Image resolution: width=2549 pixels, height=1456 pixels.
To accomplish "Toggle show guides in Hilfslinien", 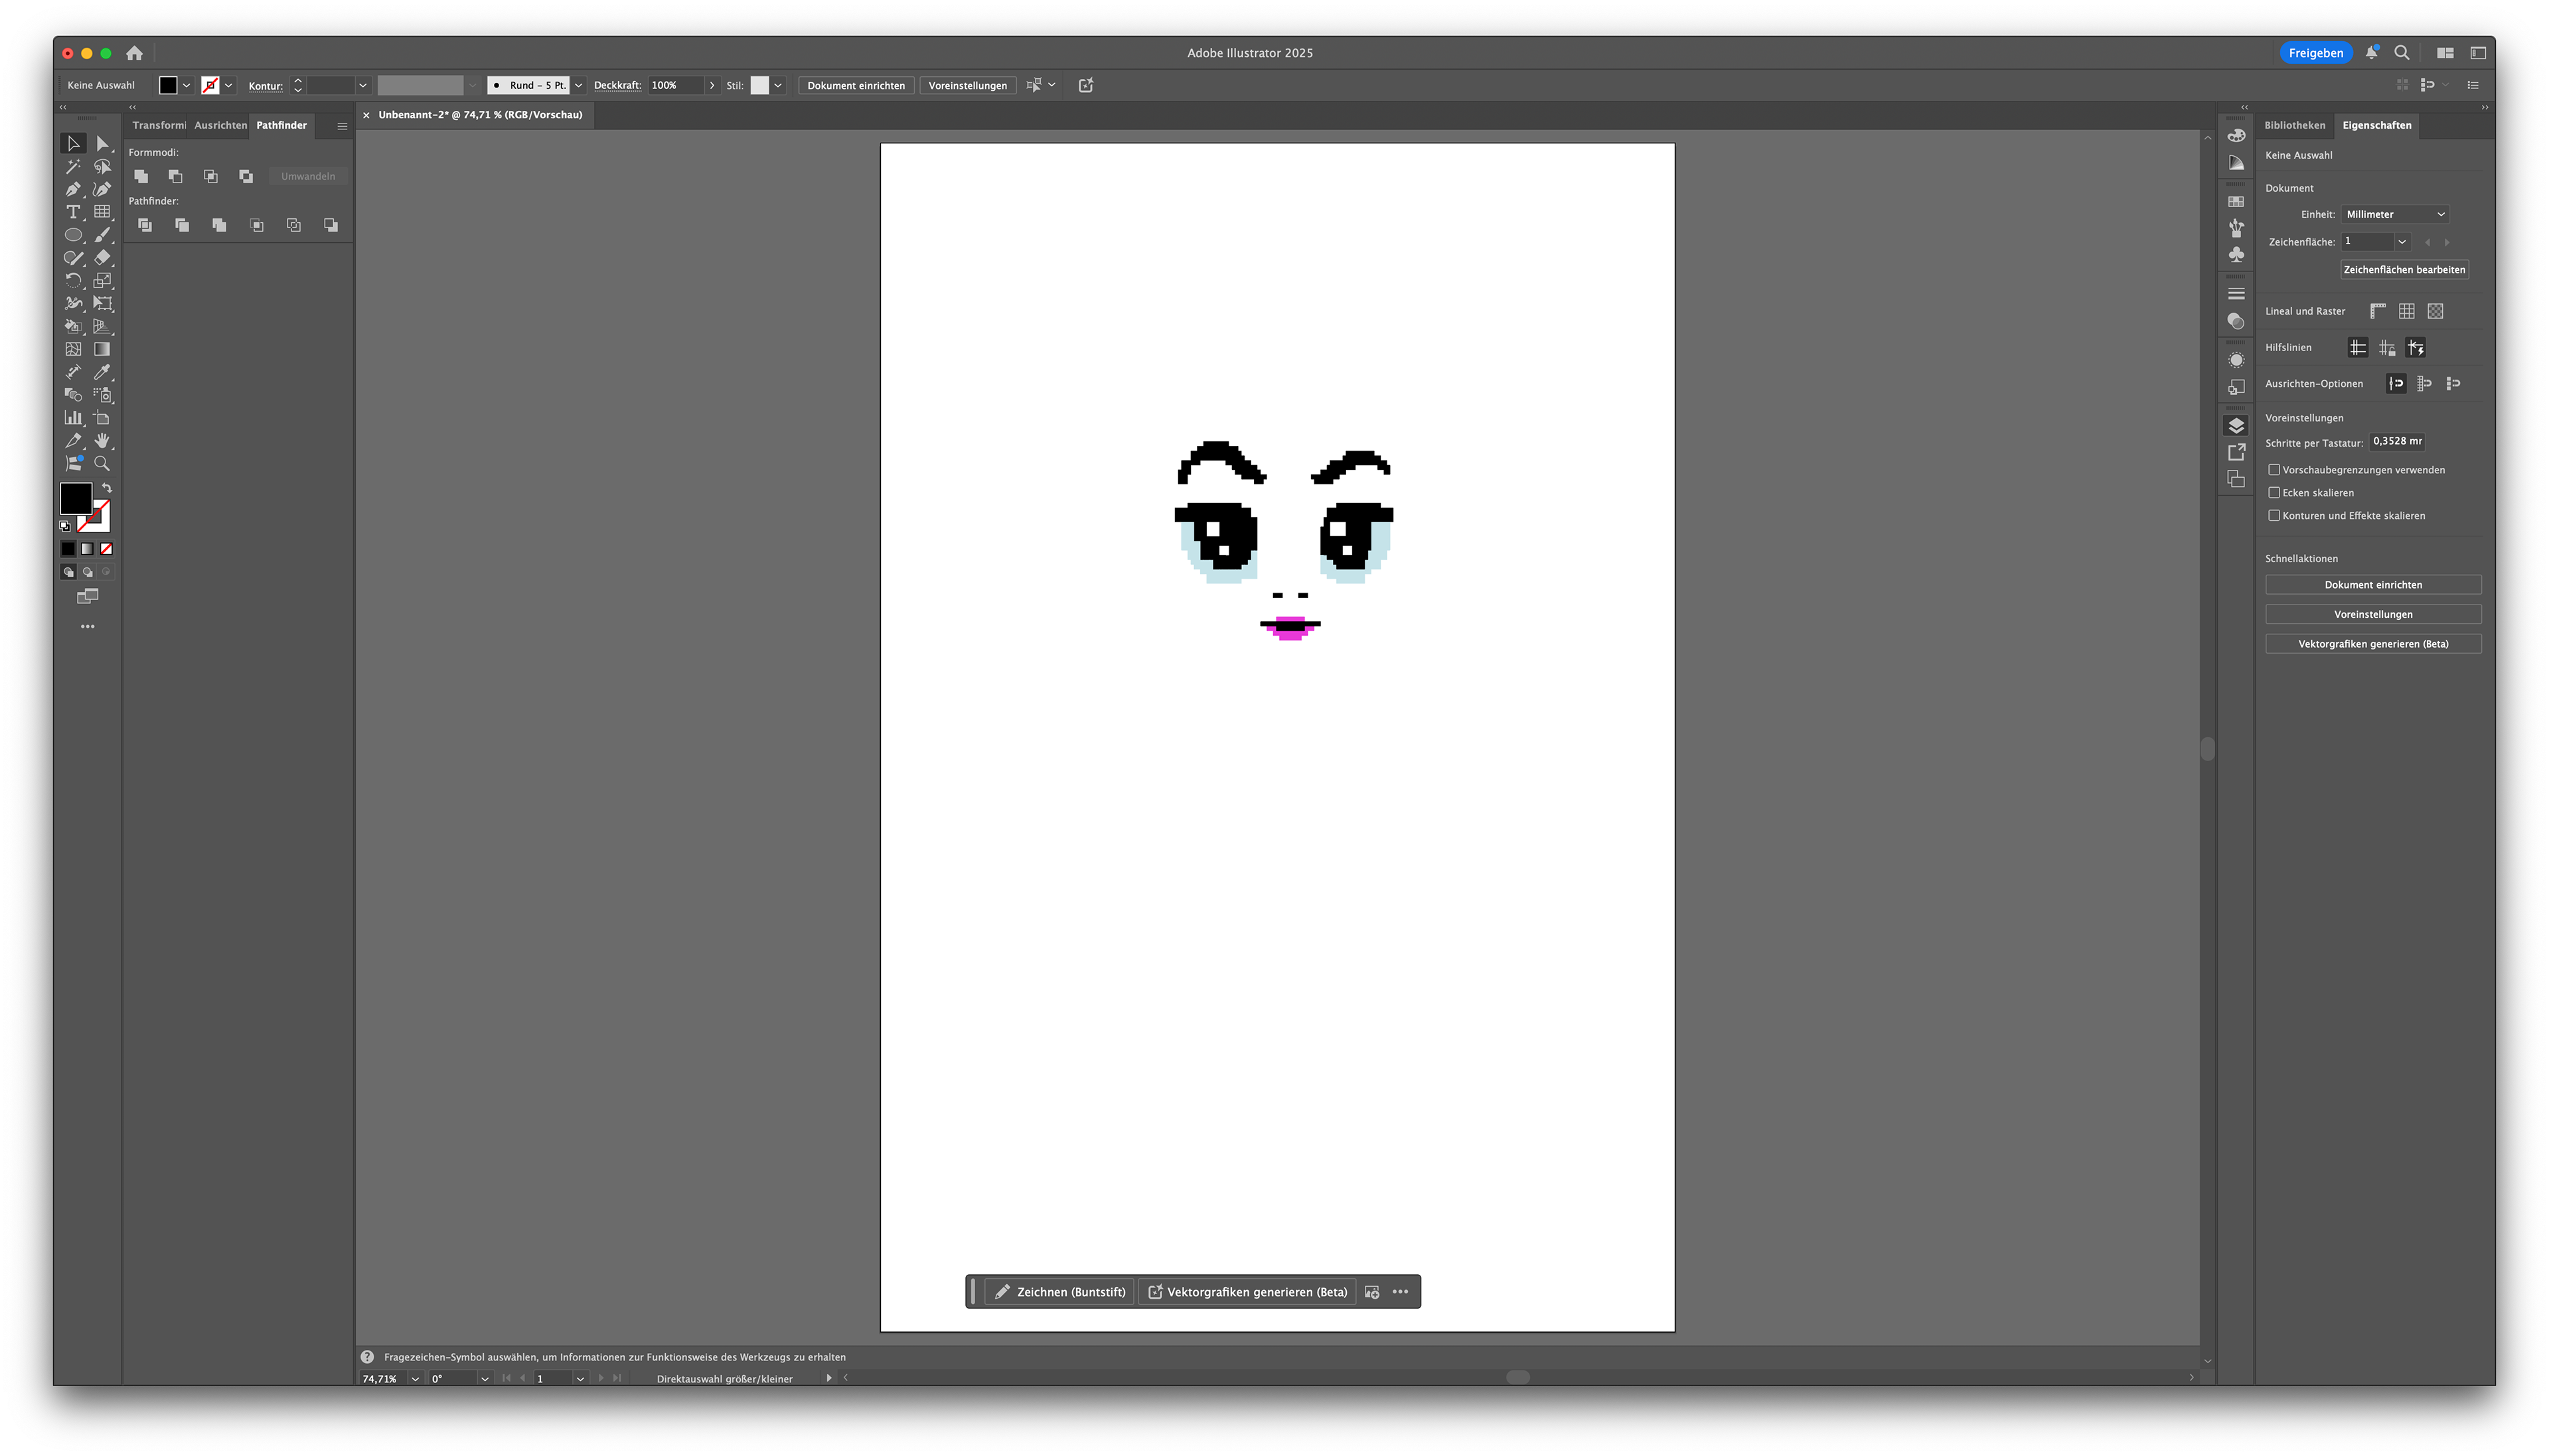I will tap(2357, 348).
